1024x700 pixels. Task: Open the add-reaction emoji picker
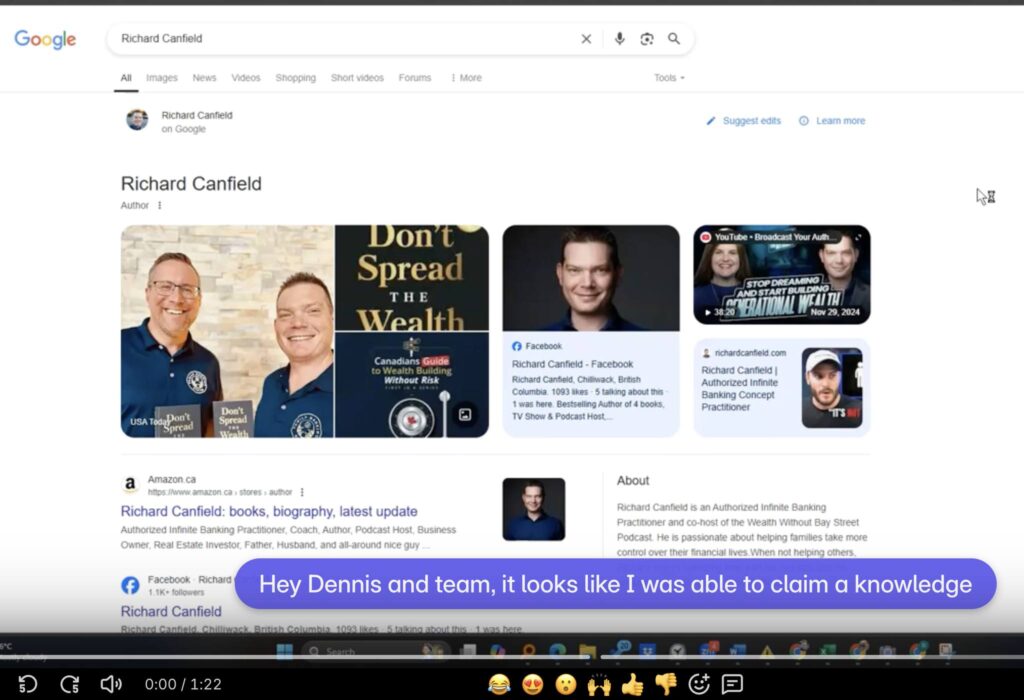[x=699, y=684]
